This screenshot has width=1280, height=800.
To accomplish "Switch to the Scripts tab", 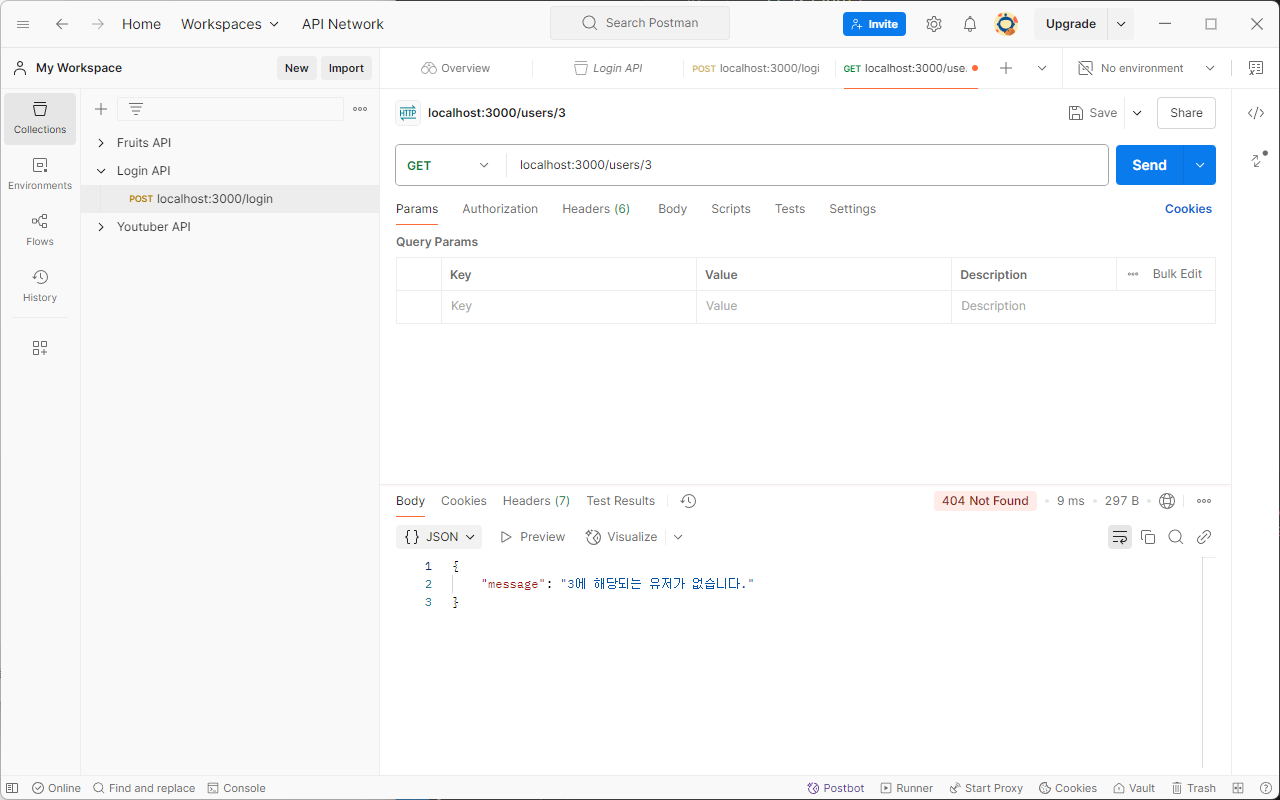I will 731,209.
